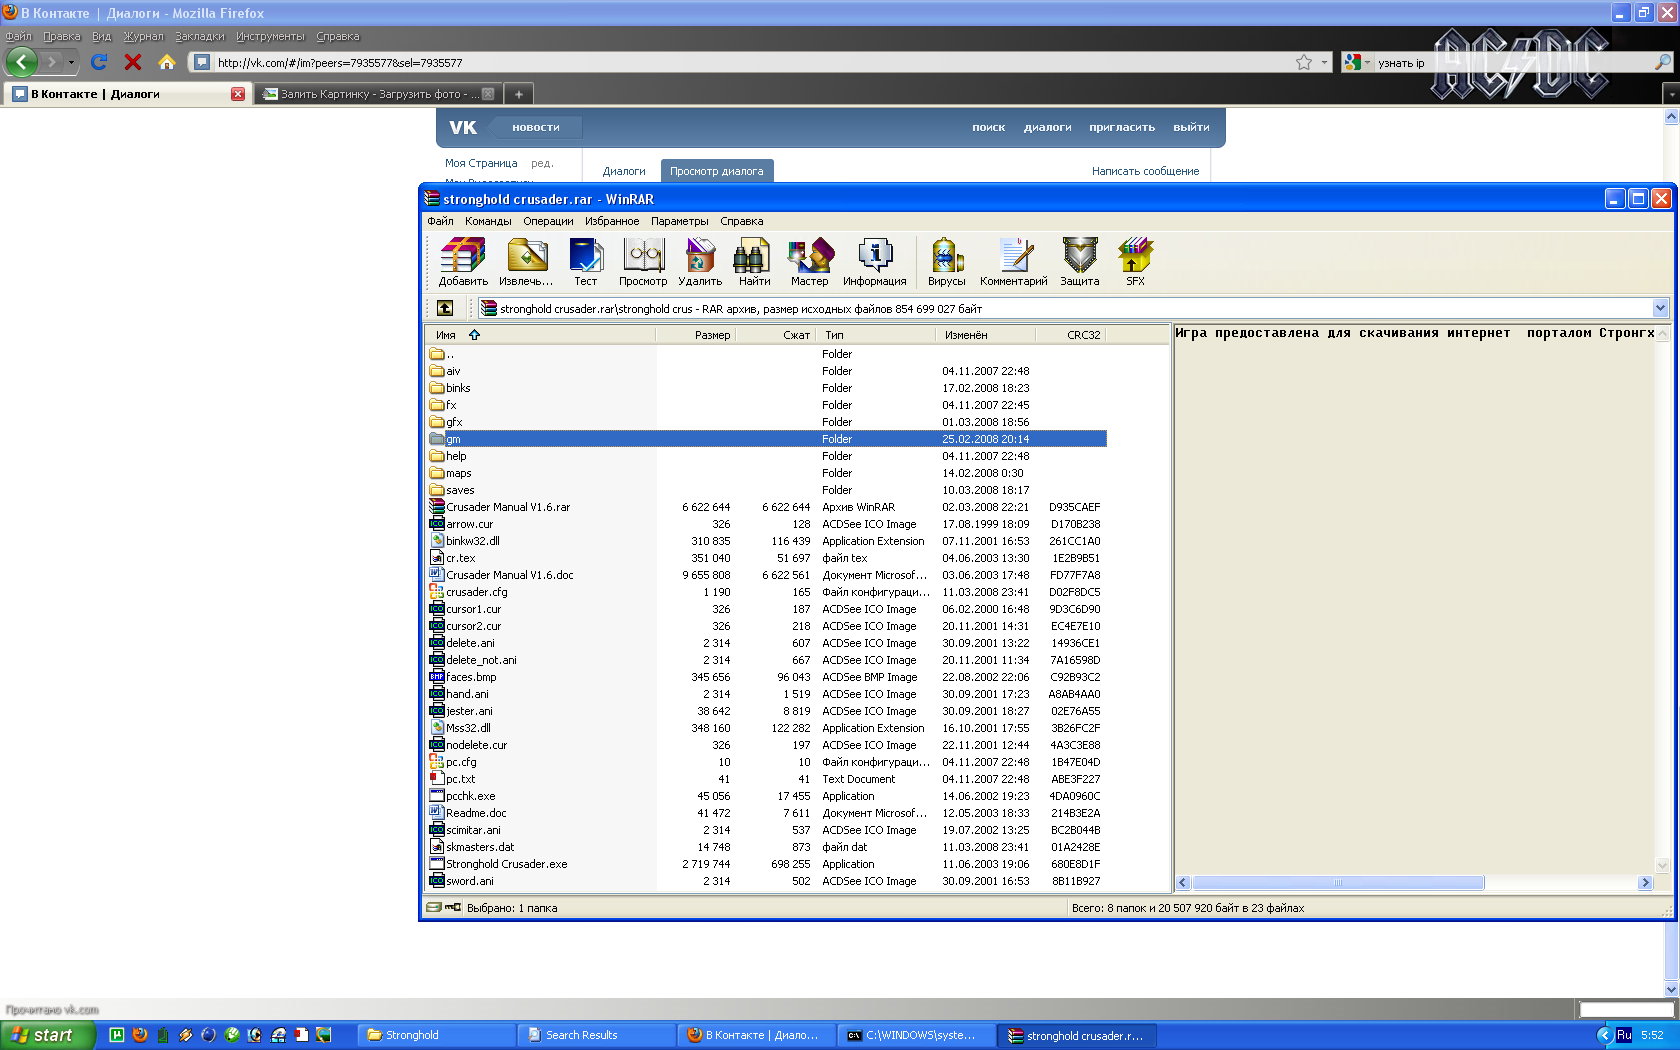Viewport: 1680px width, 1050px height.
Task: Open the Firefox tab list dropdown
Action: pyautogui.click(x=1670, y=94)
